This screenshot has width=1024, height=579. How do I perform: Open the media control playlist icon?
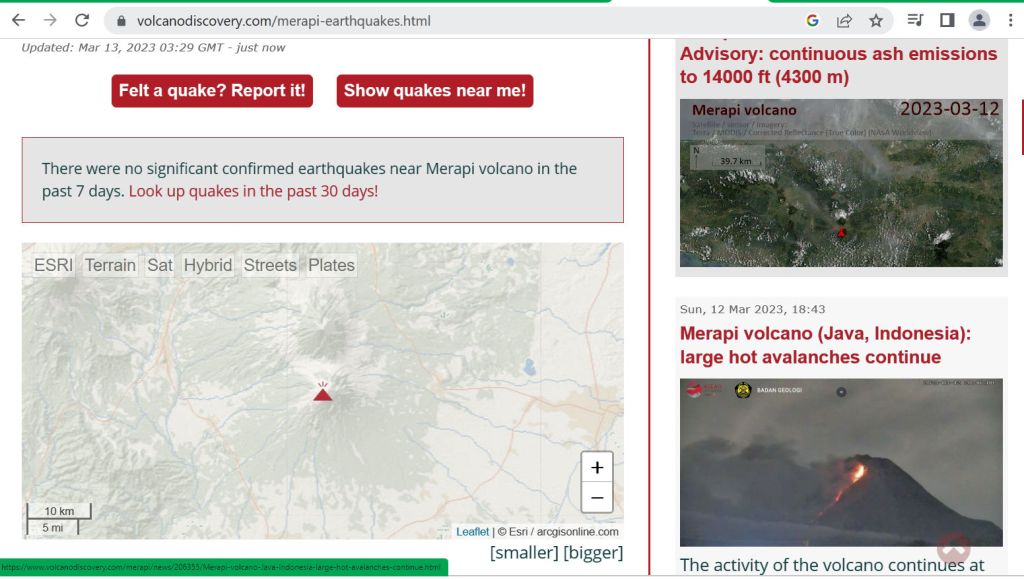[x=915, y=20]
